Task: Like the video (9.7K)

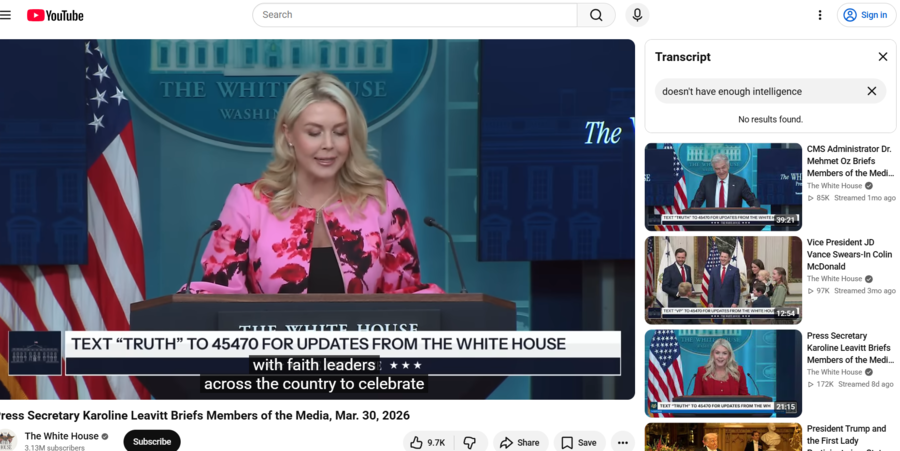Action: 428,442
